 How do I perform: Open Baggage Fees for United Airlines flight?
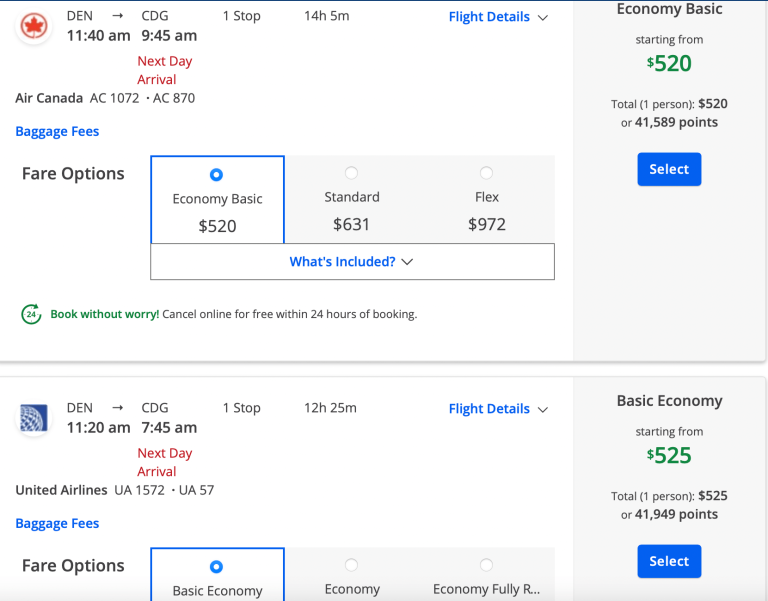[57, 523]
